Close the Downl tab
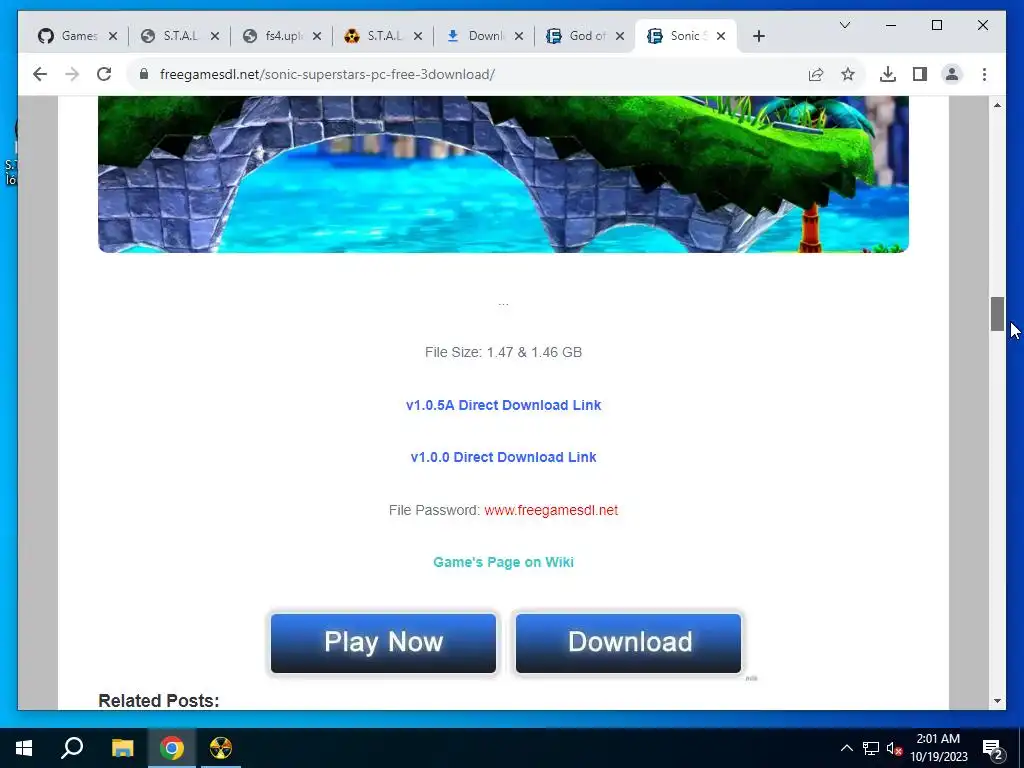This screenshot has width=1024, height=768. tap(519, 36)
